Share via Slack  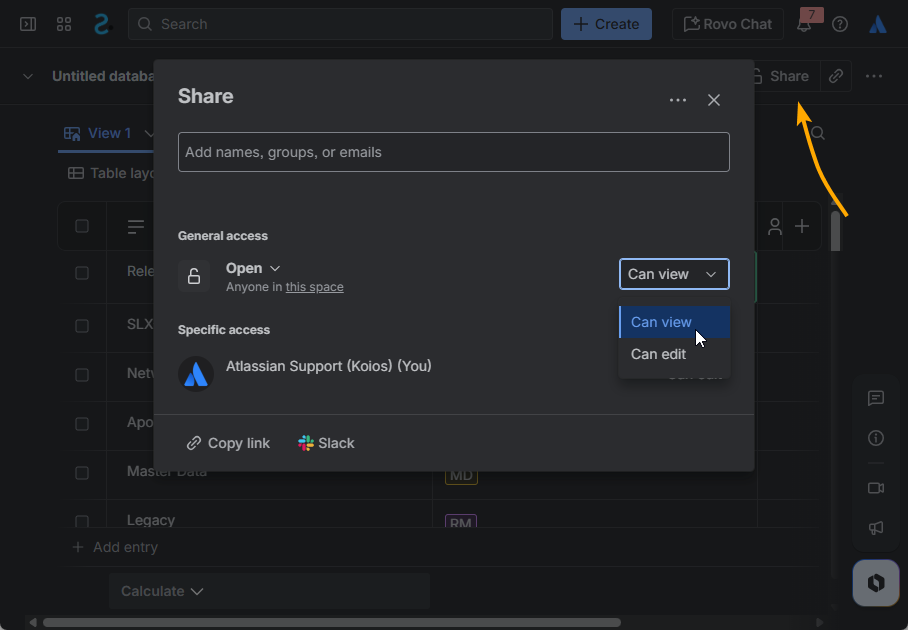pos(326,443)
